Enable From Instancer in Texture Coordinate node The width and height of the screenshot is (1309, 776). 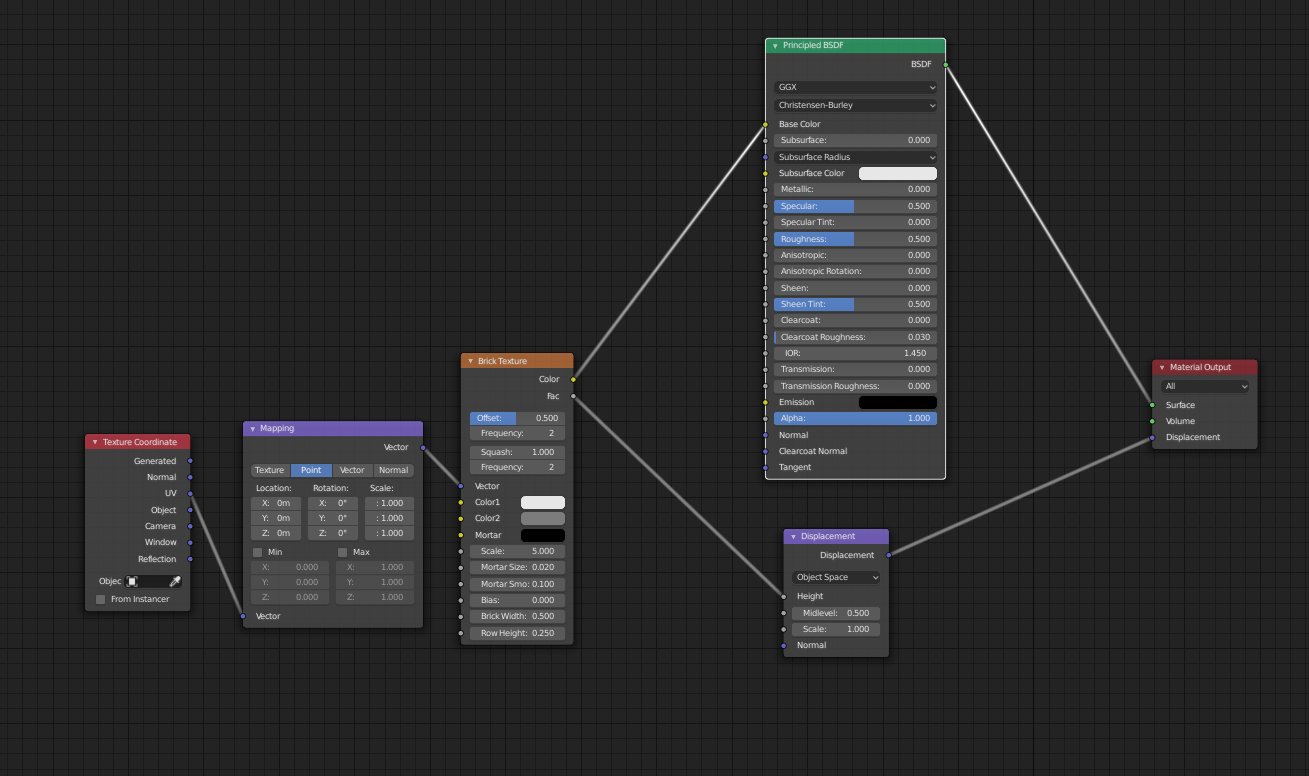click(99, 599)
